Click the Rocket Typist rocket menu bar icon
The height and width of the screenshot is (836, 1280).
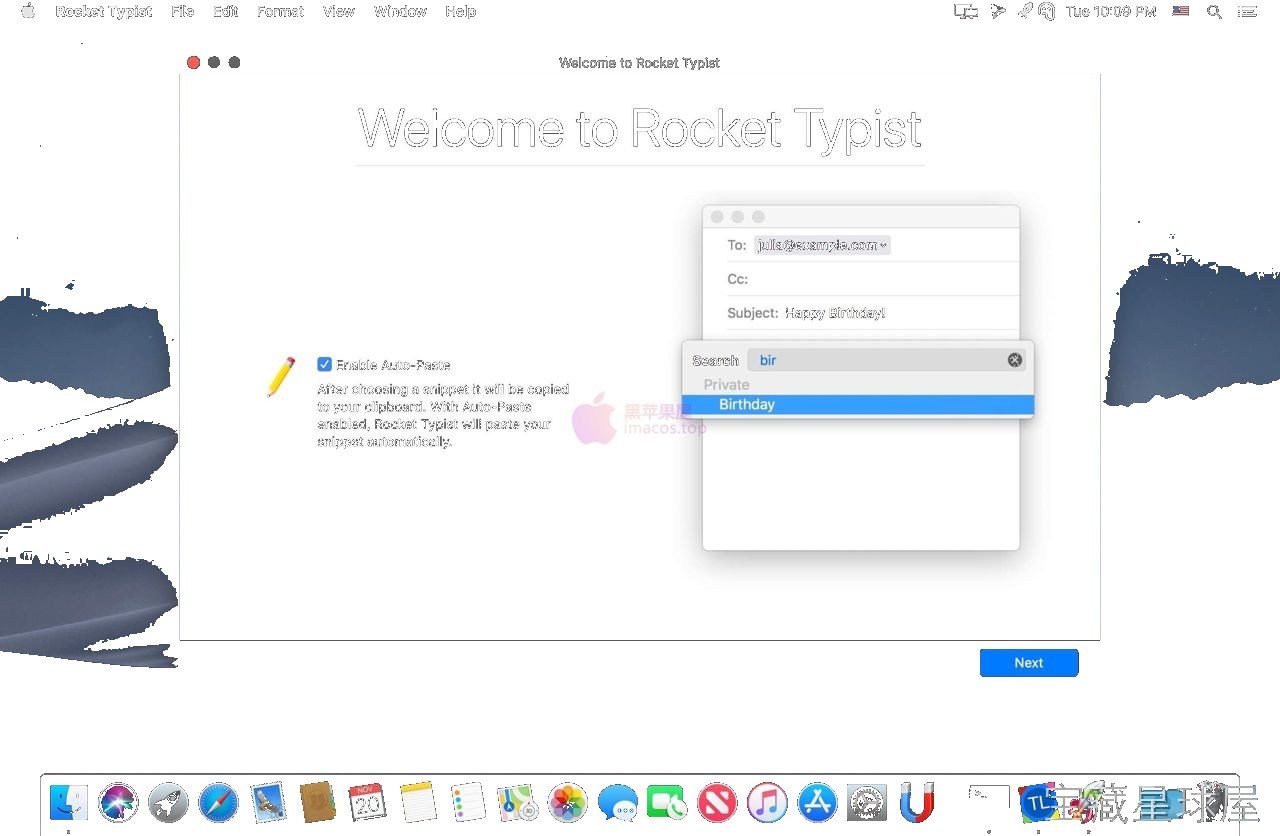click(1025, 11)
